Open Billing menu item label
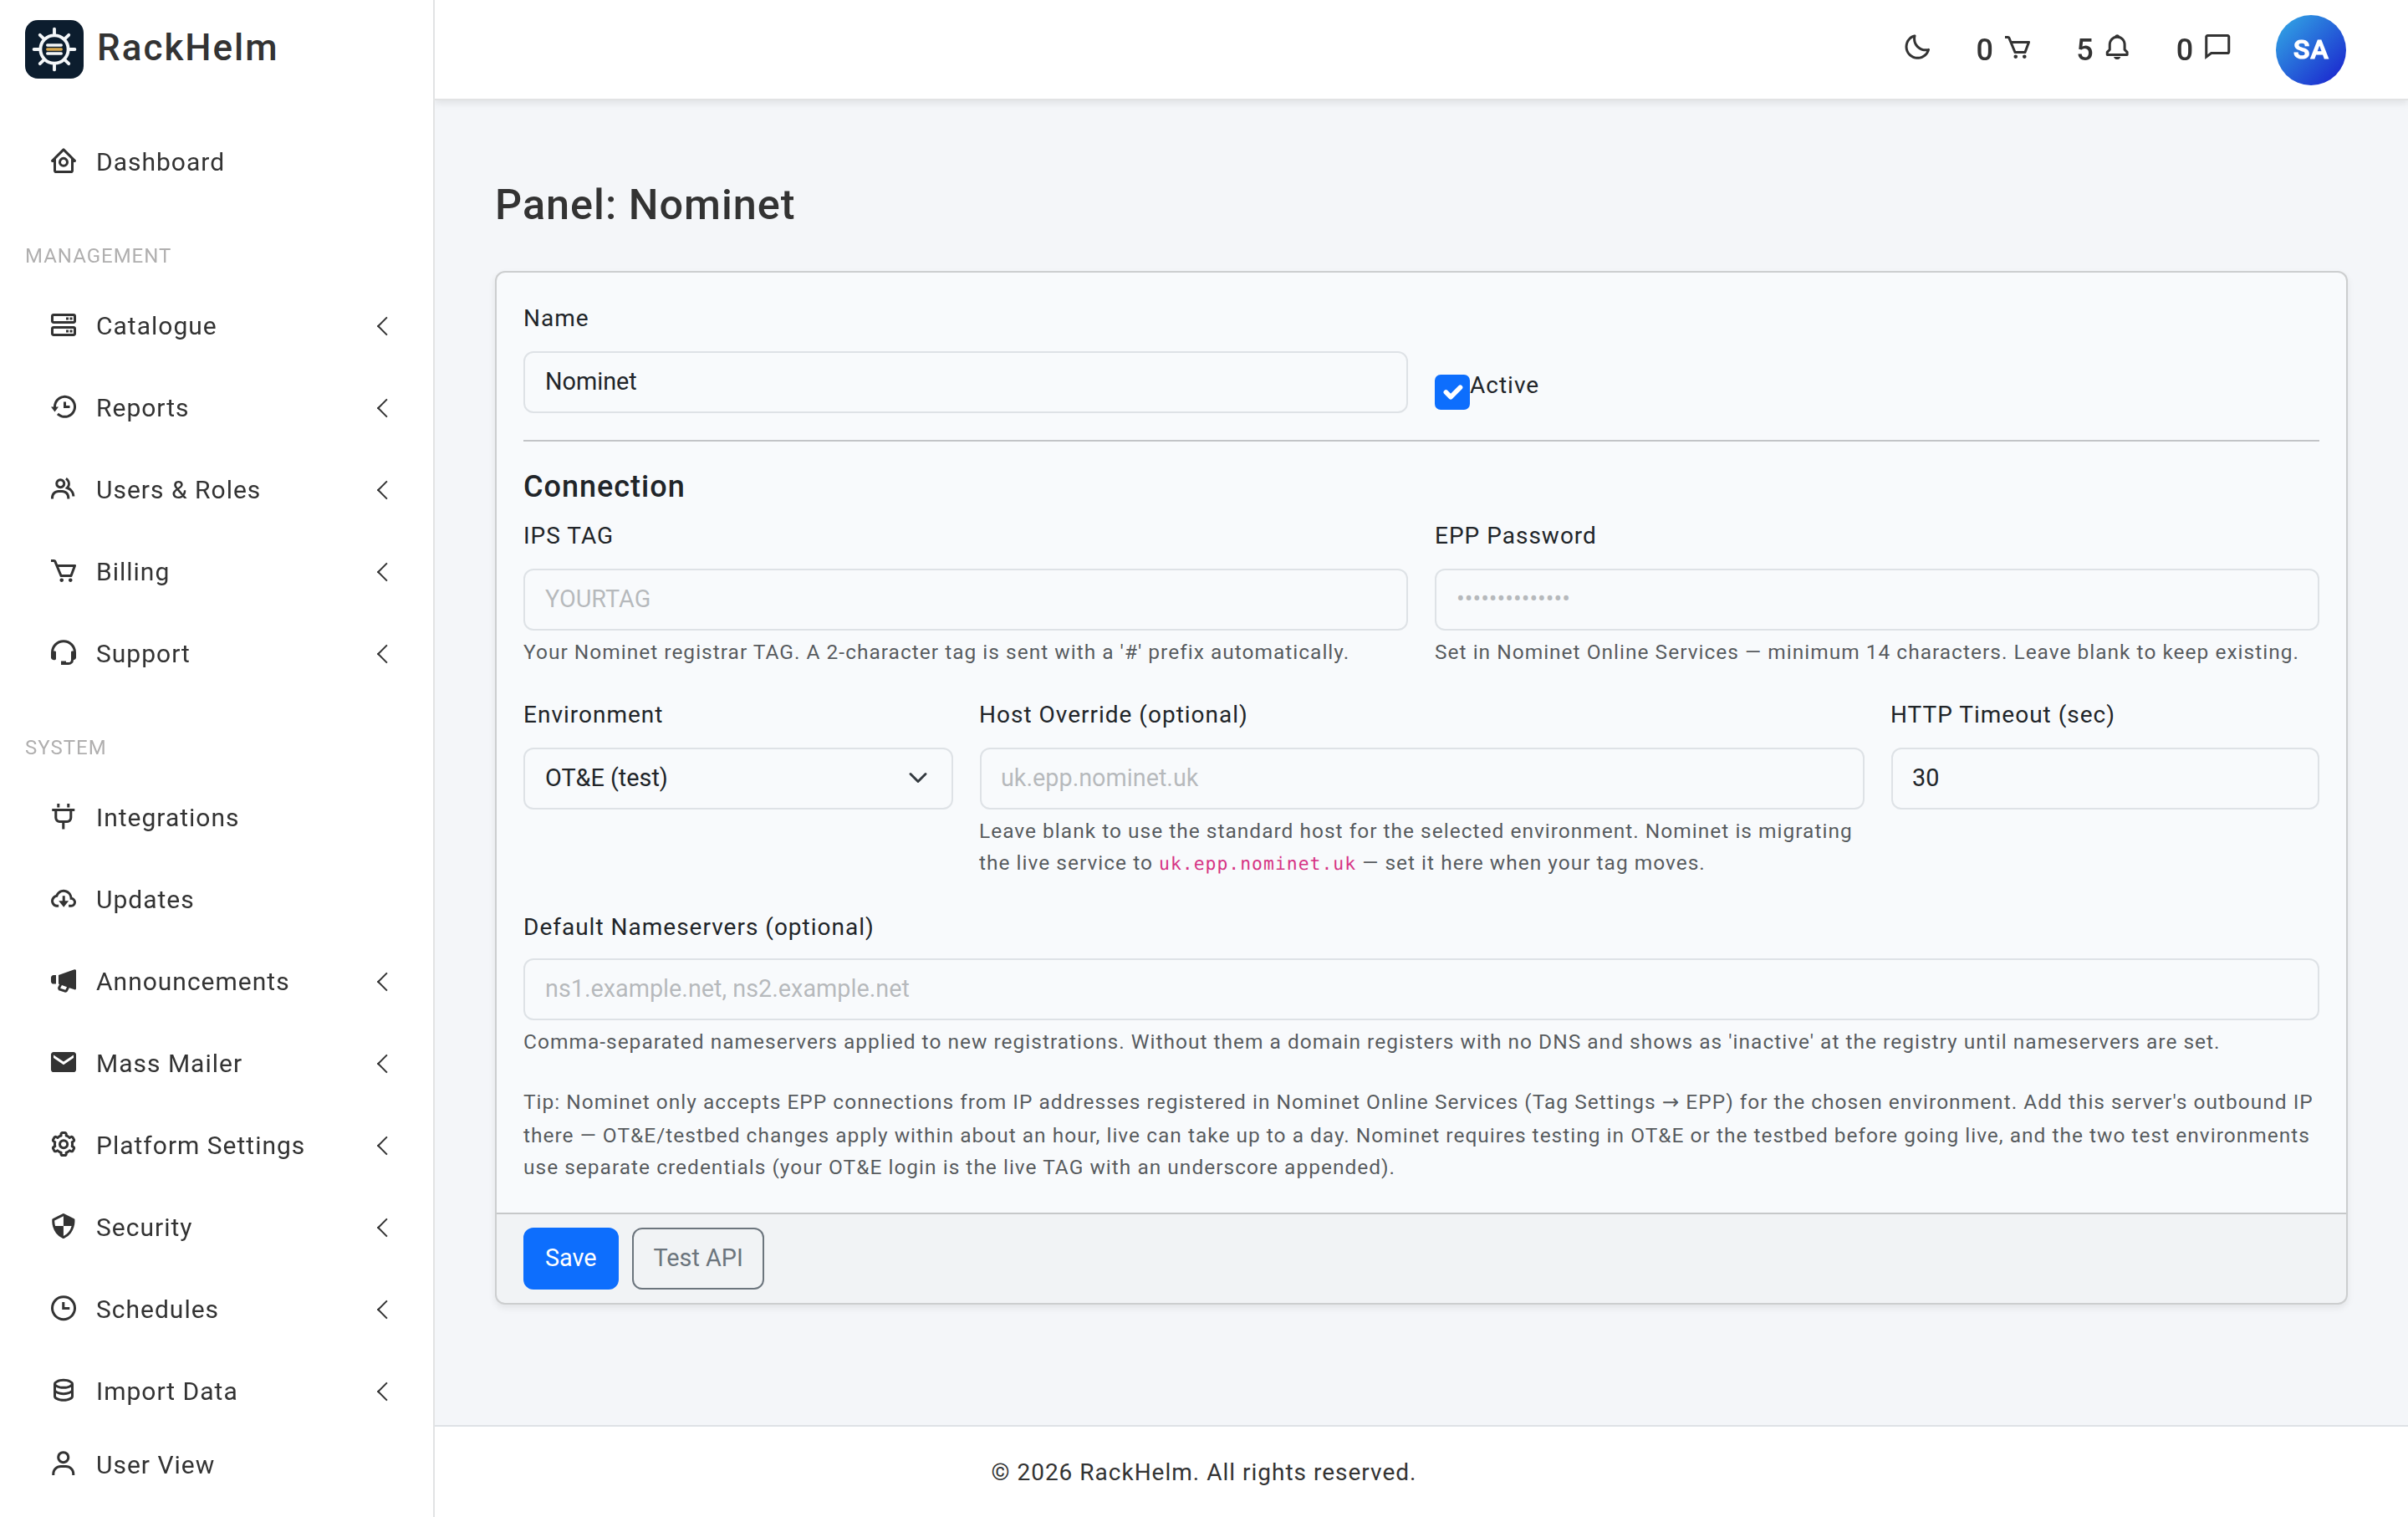The width and height of the screenshot is (2408, 1517). coord(132,572)
